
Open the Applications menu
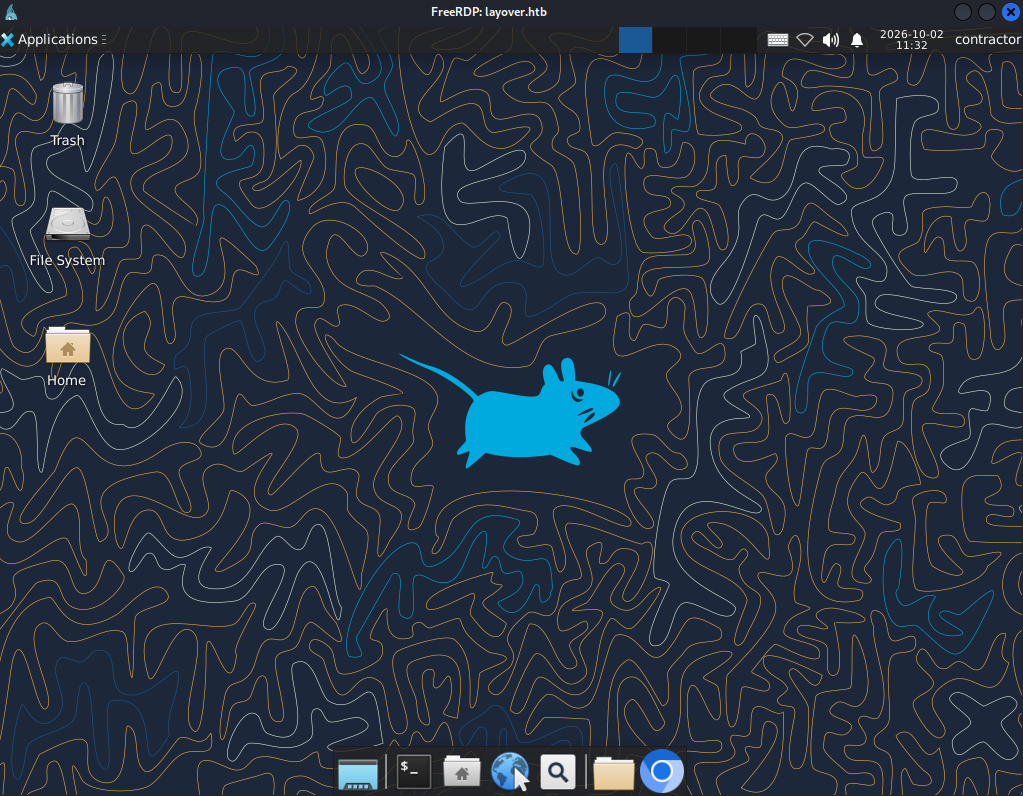pyautogui.click(x=53, y=40)
